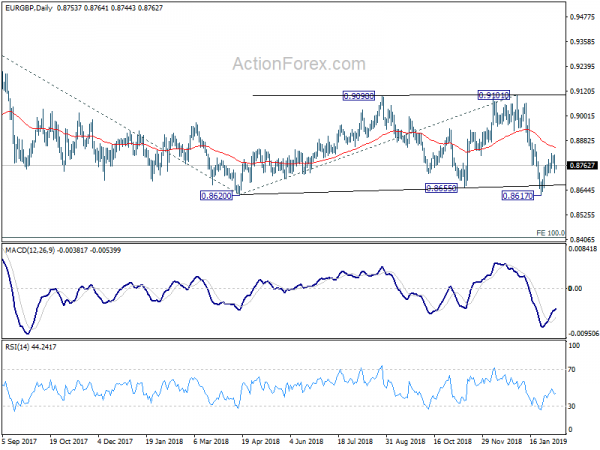Image resolution: width=600 pixels, height=450 pixels.
Task: Select the 0.86170 price label
Action: click(x=517, y=196)
